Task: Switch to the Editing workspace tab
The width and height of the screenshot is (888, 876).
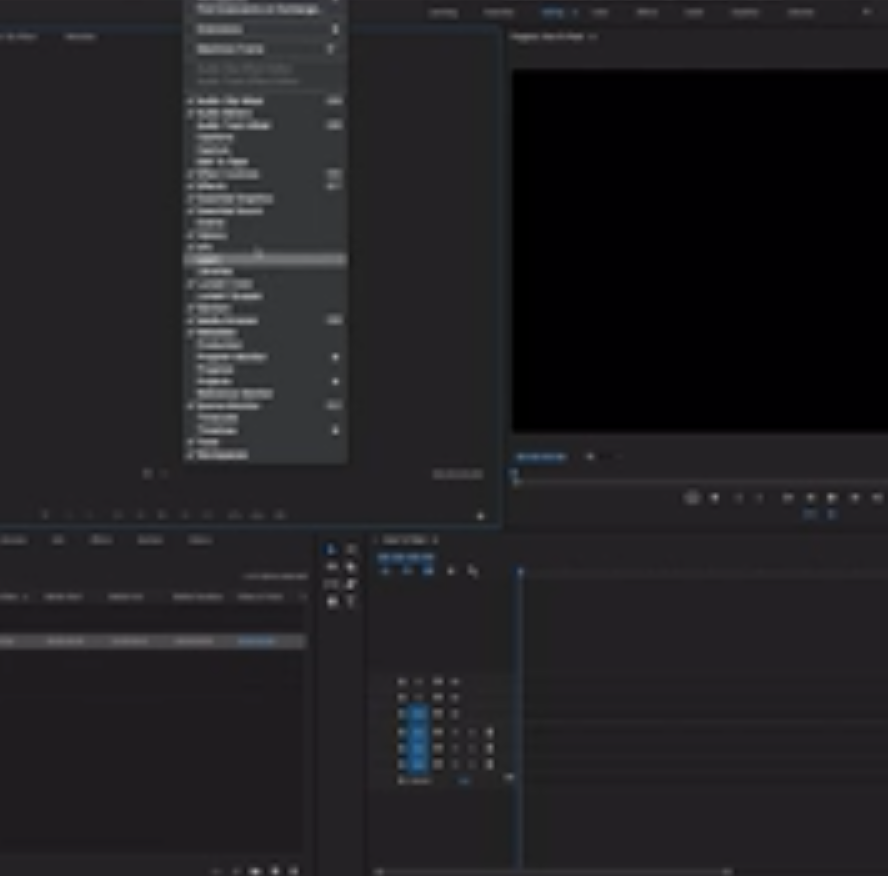Action: [x=556, y=12]
